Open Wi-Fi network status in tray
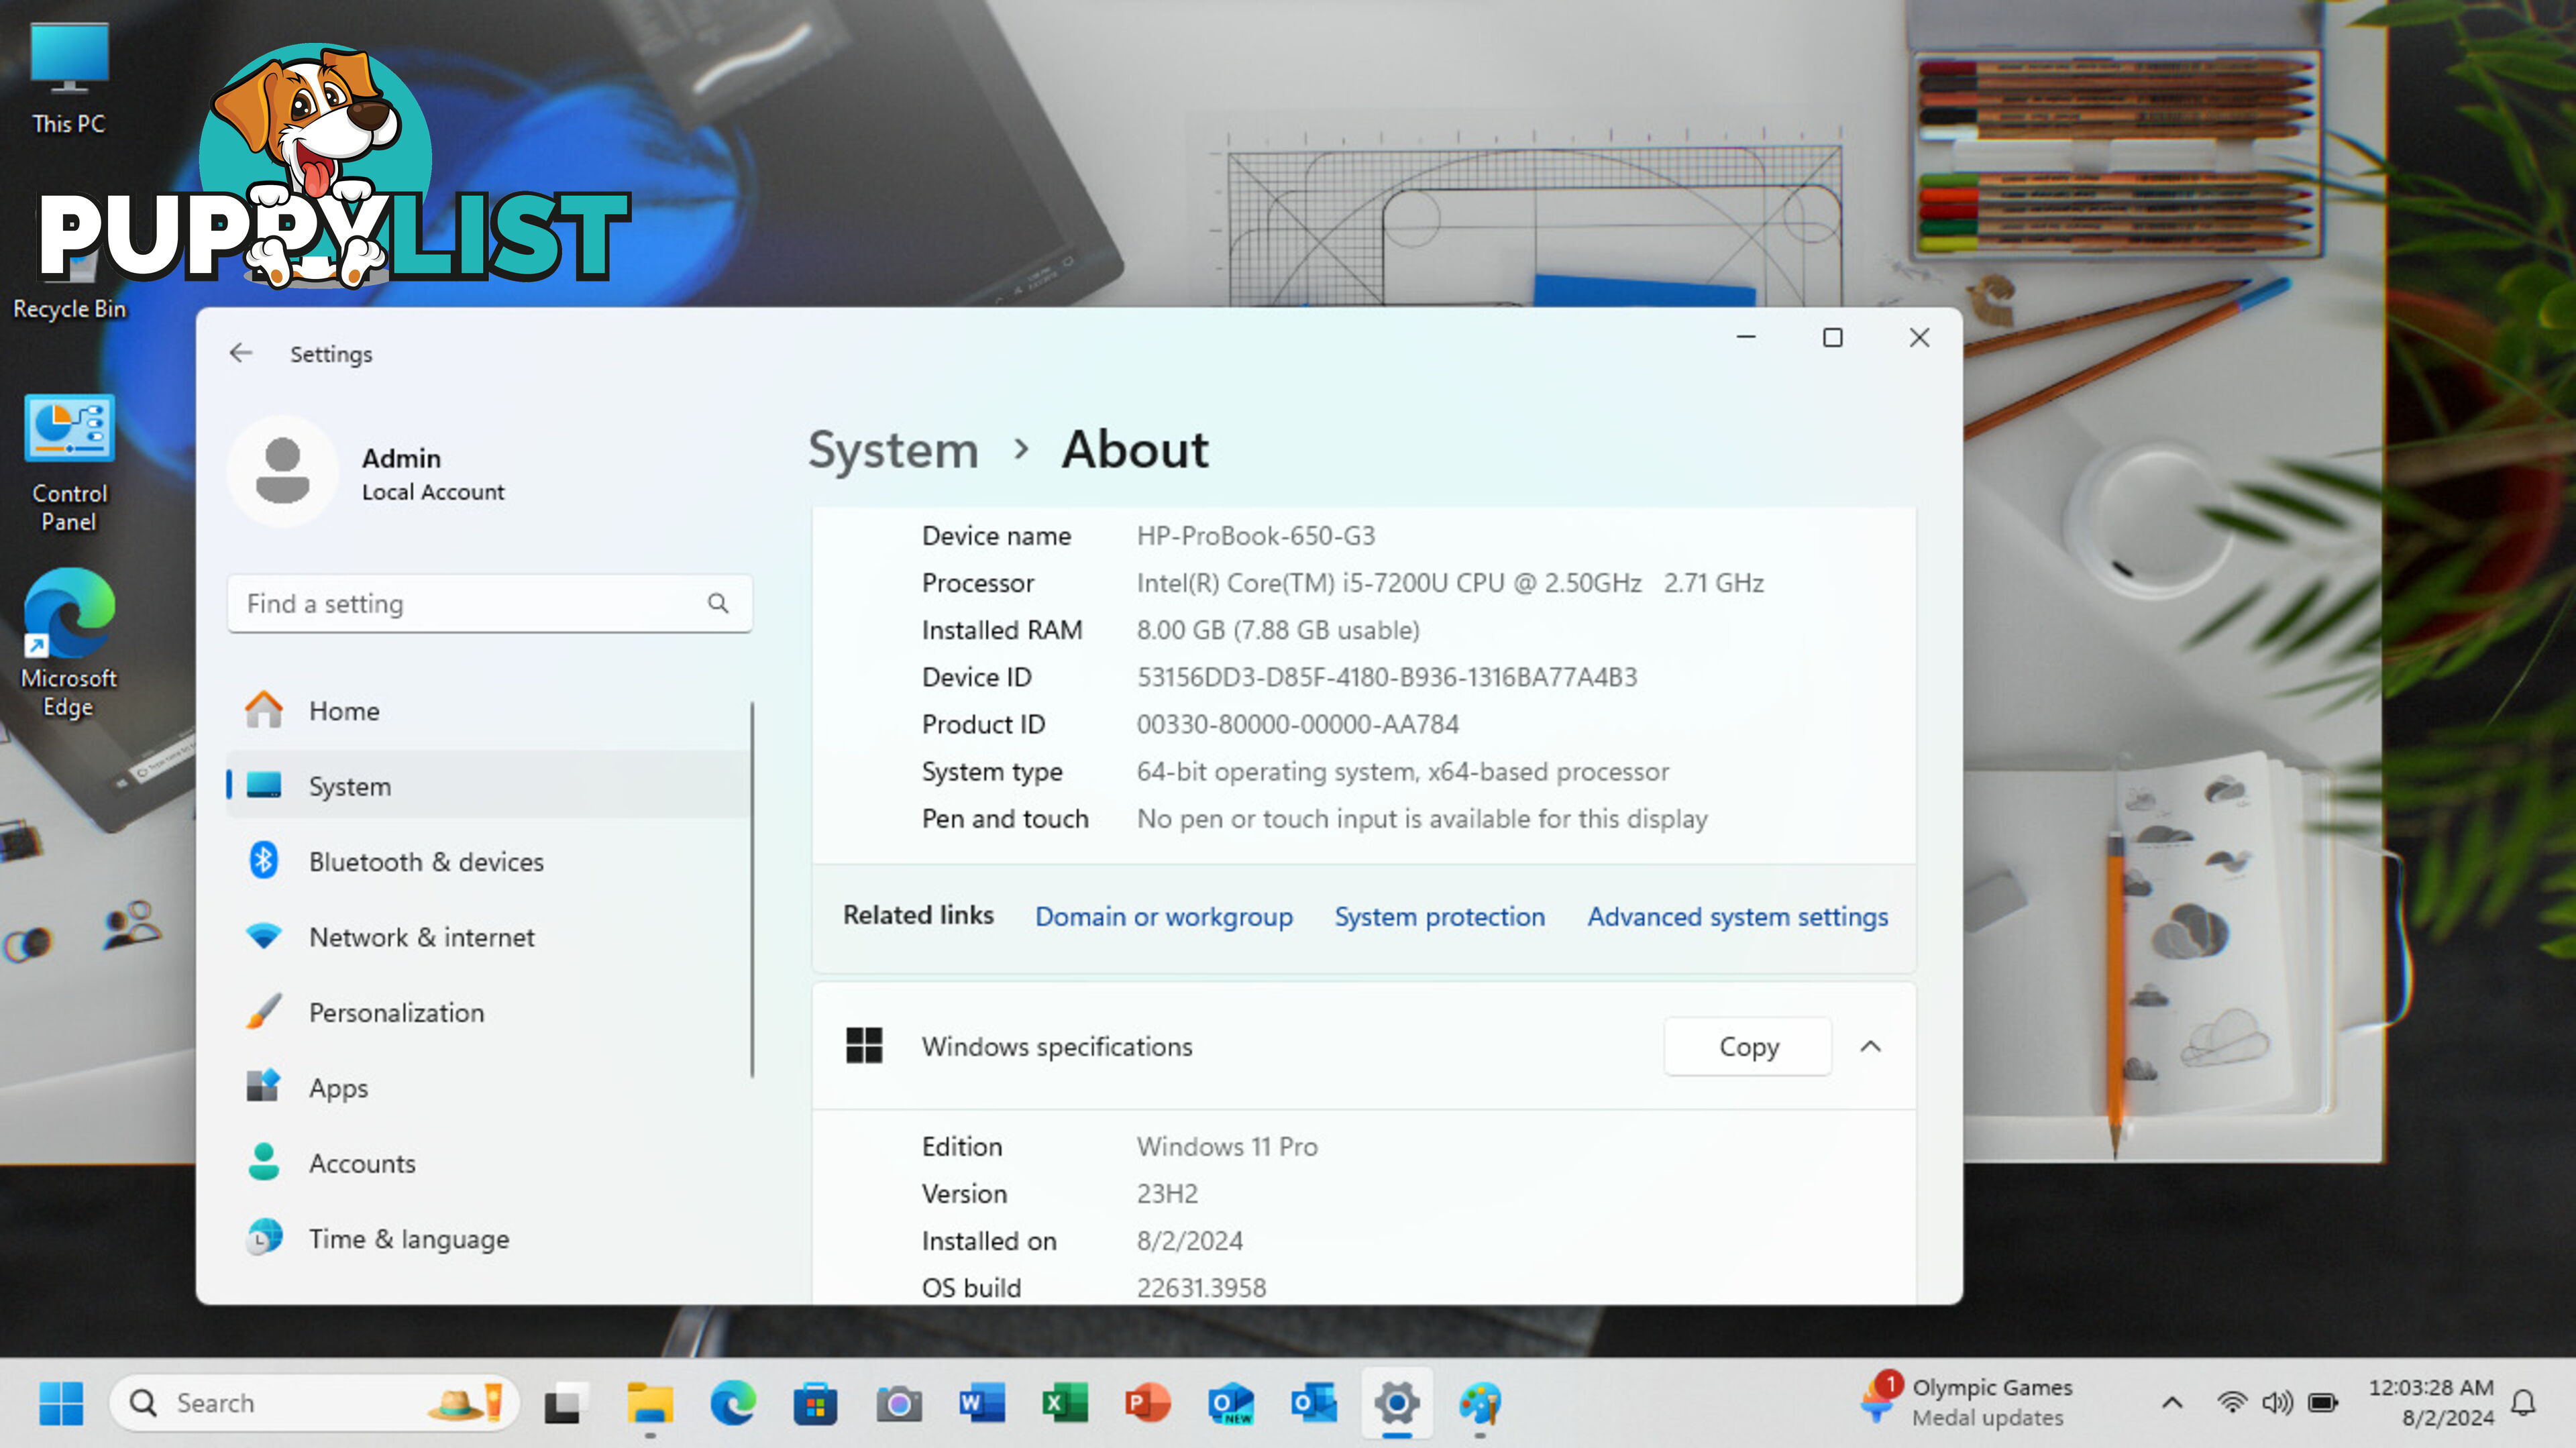 coord(2232,1403)
